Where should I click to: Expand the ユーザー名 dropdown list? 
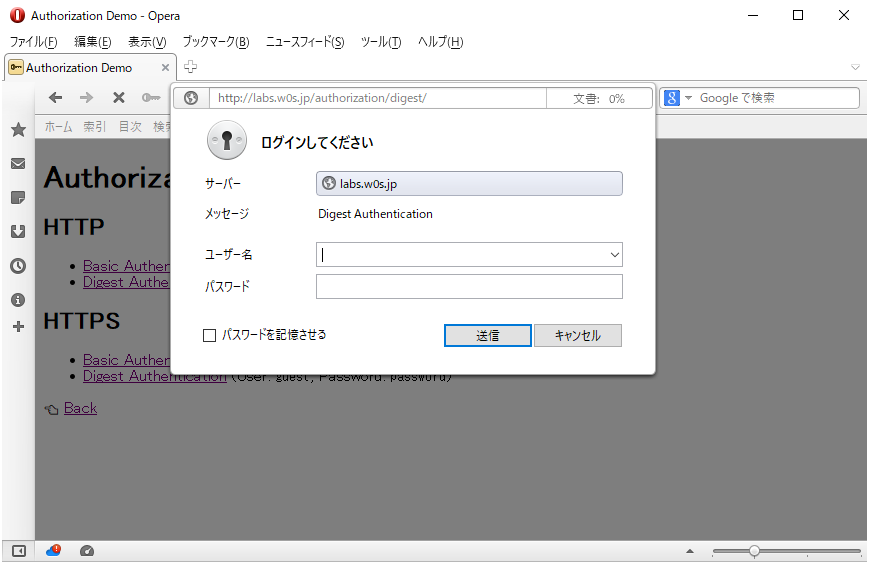click(x=614, y=255)
